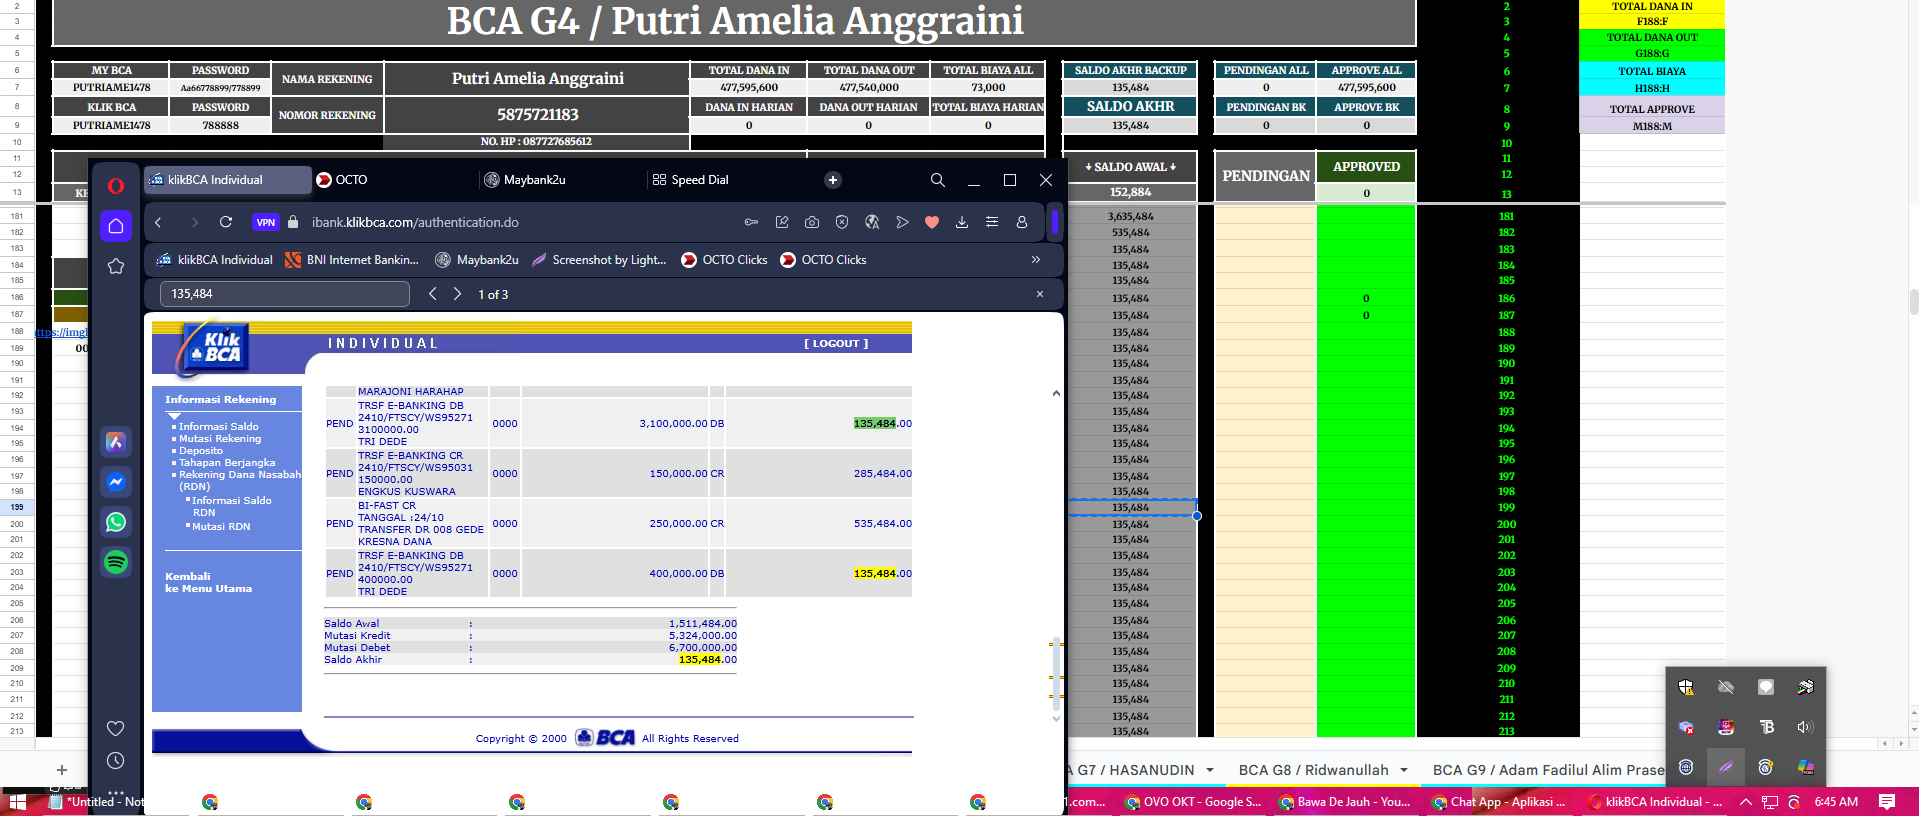
Task: Open Windows Security tray icon
Action: (x=1686, y=687)
